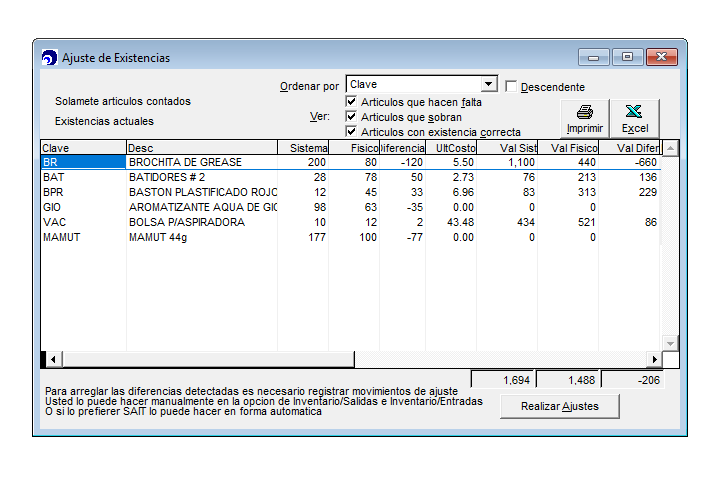Click the MAMUT 44g description
Image resolution: width=717 pixels, height=485 pixels.
(x=158, y=237)
